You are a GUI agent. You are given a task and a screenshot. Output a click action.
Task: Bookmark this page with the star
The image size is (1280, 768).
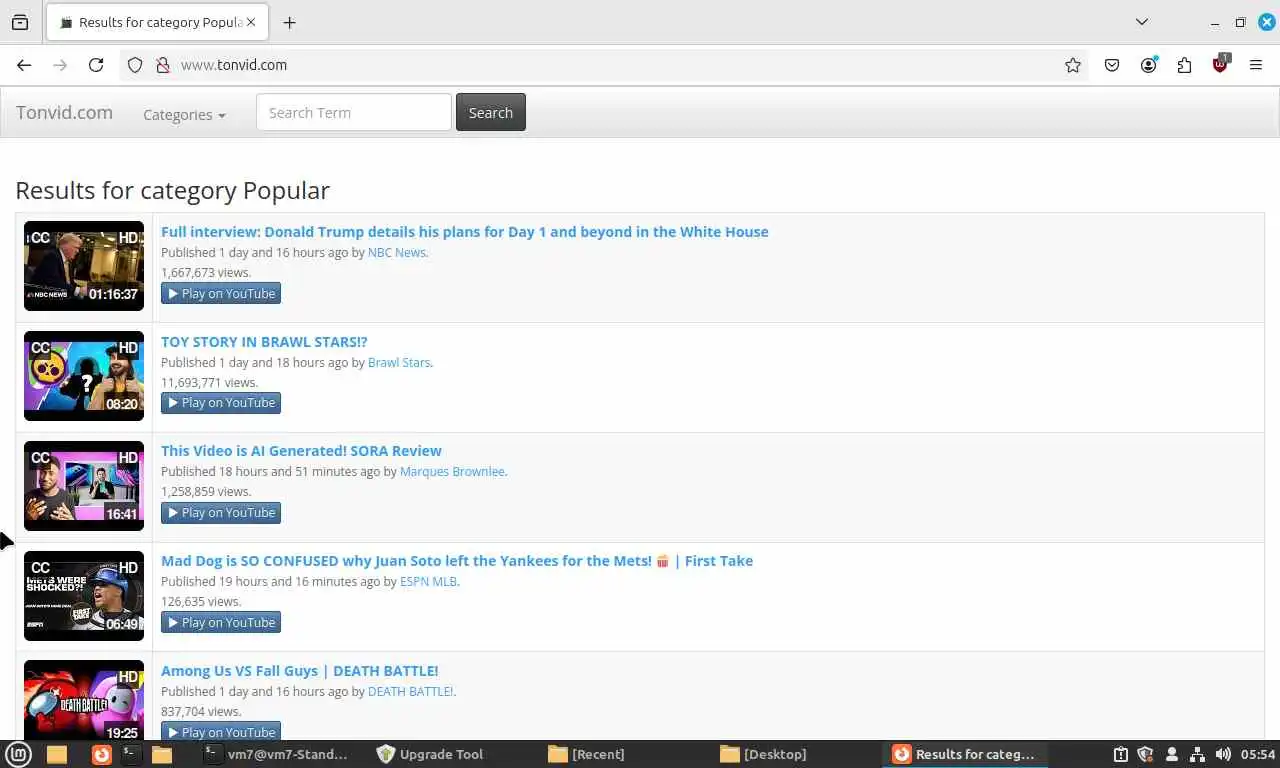tap(1073, 65)
